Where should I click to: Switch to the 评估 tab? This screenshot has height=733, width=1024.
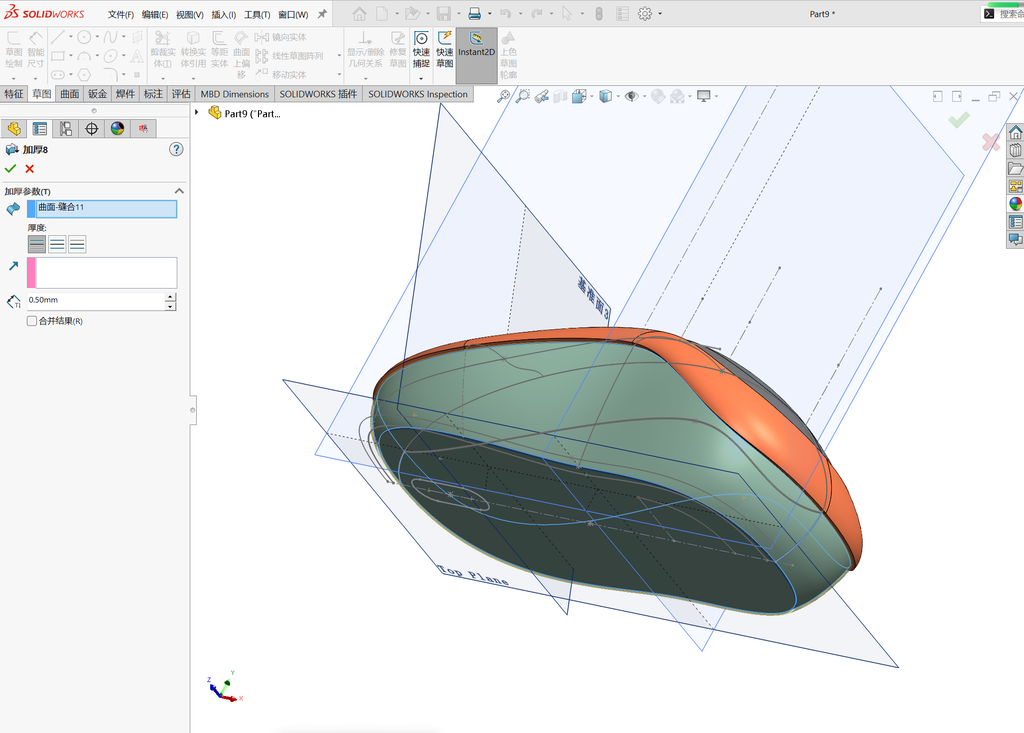181,94
